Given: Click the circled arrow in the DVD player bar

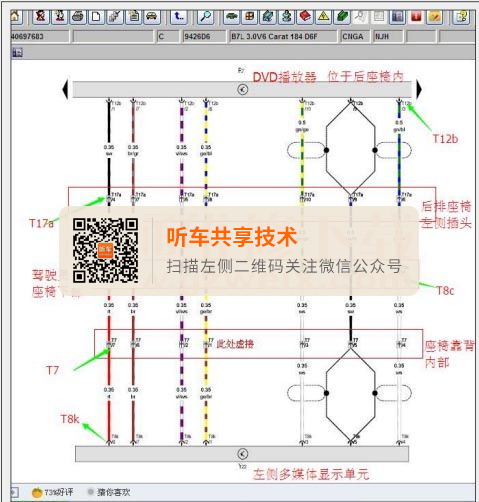Looking at the screenshot, I should [x=243, y=89].
